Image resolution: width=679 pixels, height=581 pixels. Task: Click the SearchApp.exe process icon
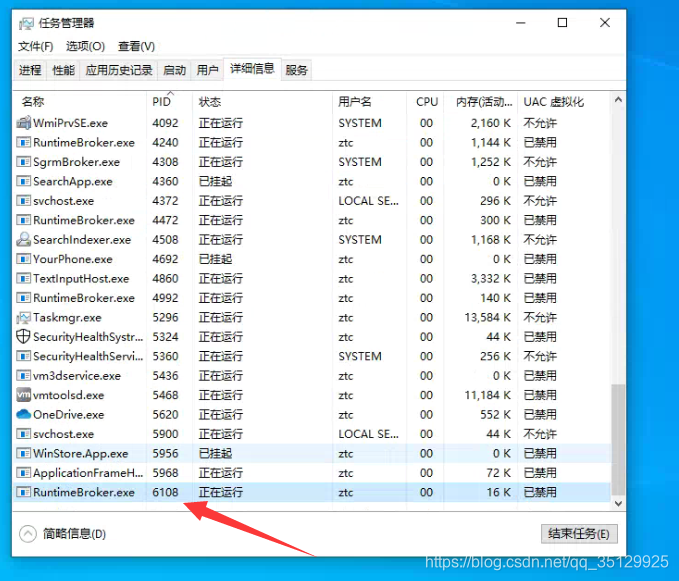click(23, 181)
